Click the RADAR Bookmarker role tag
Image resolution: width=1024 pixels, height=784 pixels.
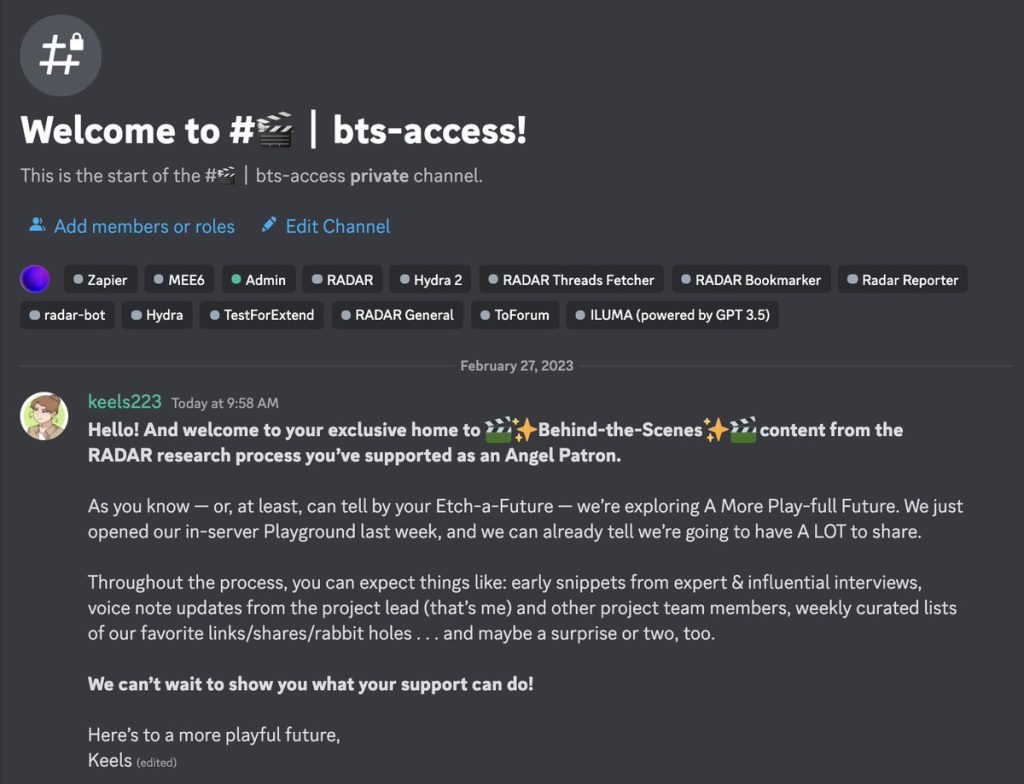click(750, 280)
